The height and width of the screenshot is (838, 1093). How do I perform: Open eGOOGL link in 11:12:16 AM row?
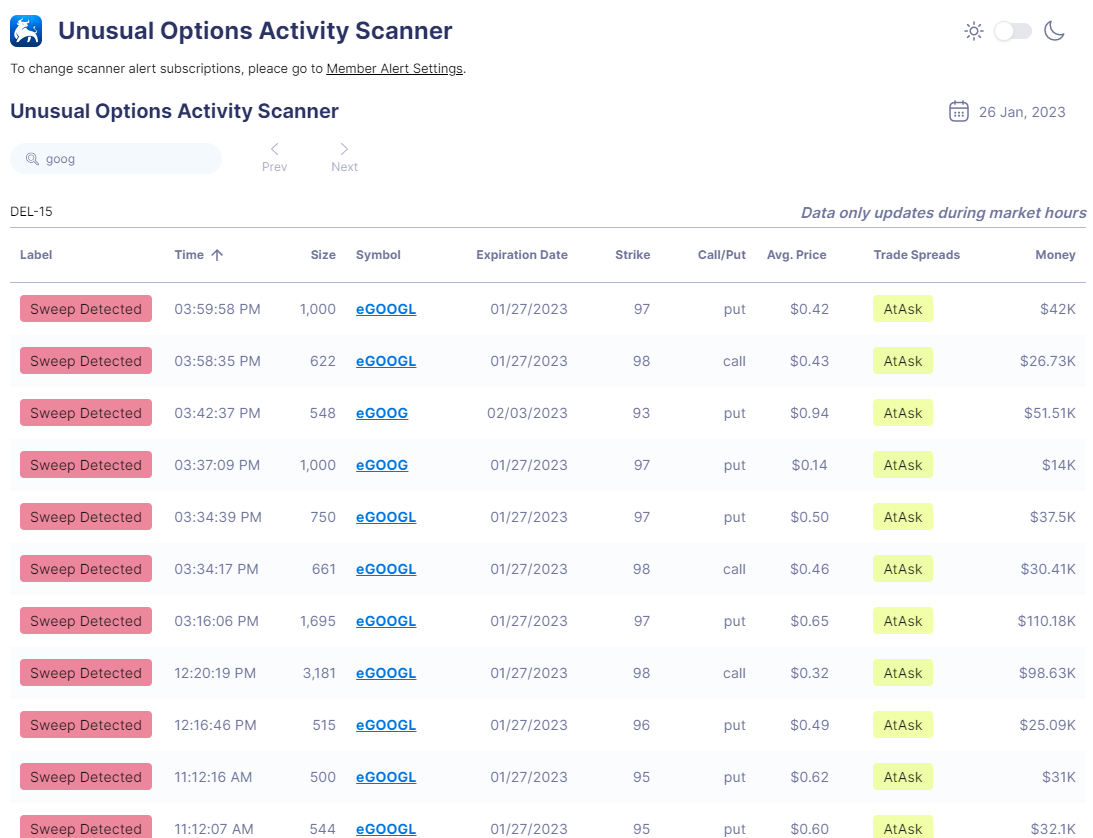click(386, 777)
